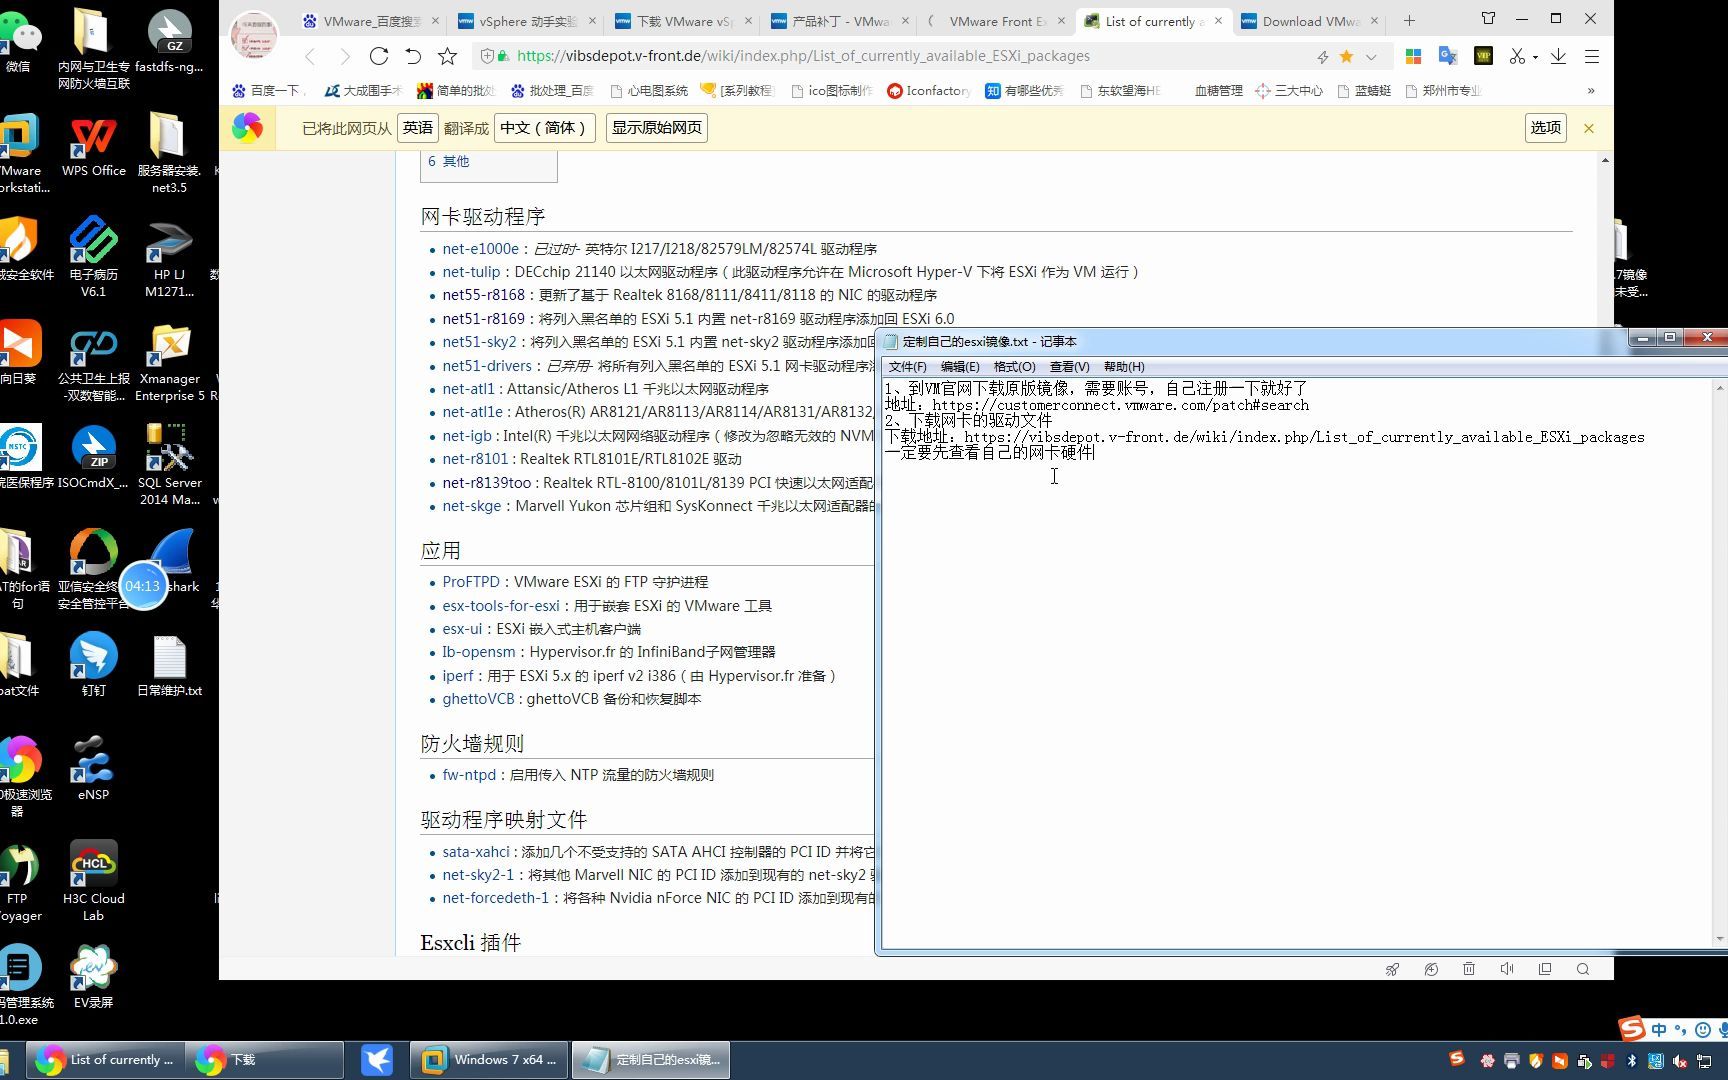1728x1080 pixels.
Task: Open eNSP desktop shortcut
Action: click(x=93, y=769)
